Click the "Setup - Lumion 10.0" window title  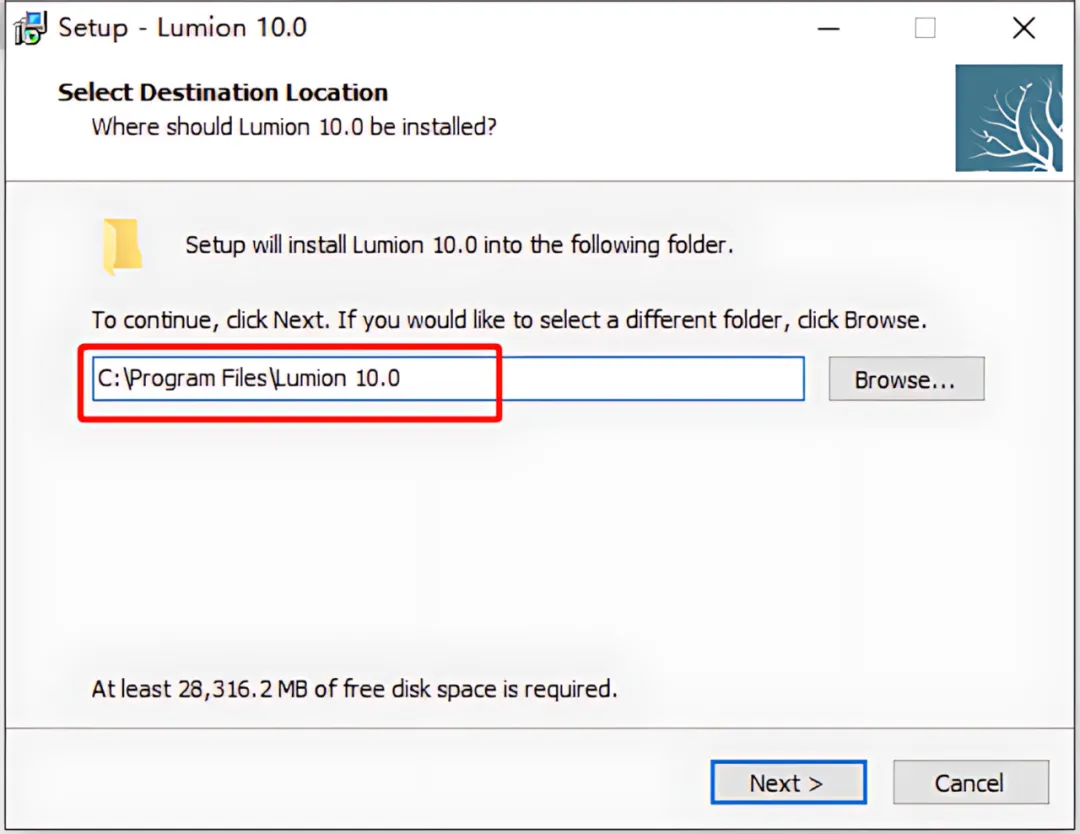point(182,27)
